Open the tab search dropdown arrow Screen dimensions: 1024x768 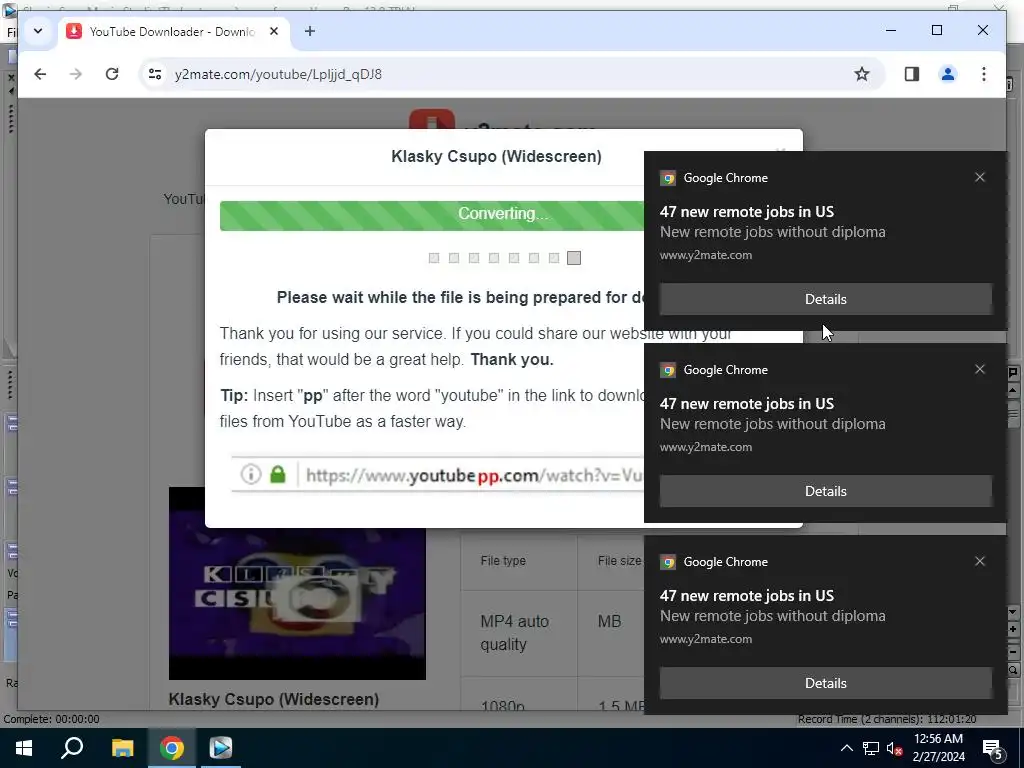tap(38, 31)
